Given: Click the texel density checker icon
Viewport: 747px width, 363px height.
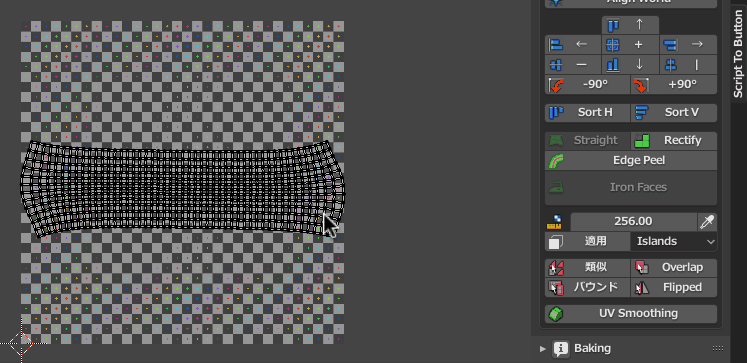Looking at the screenshot, I should 555,222.
